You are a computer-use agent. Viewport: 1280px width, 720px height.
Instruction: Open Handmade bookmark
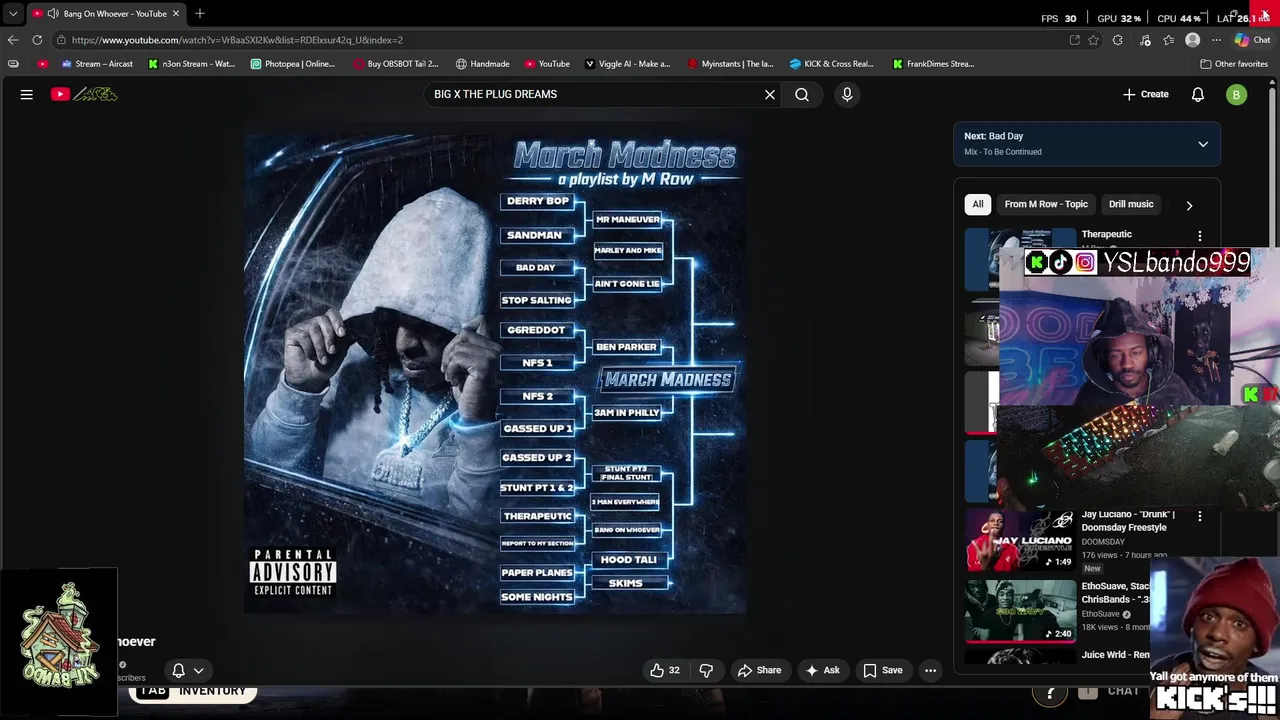[x=482, y=64]
